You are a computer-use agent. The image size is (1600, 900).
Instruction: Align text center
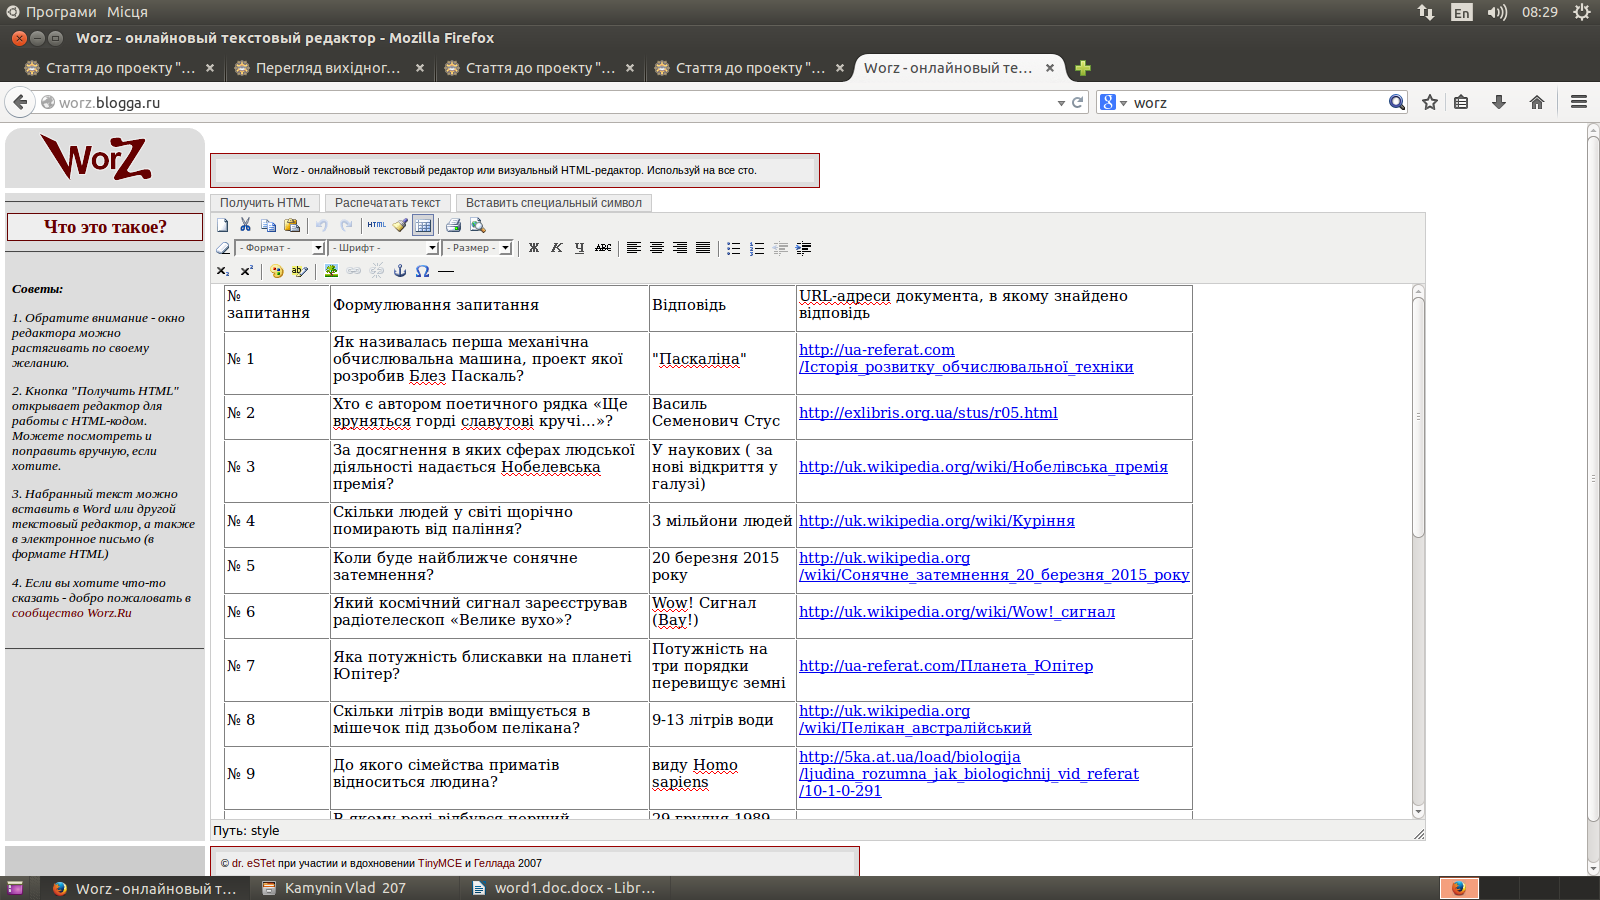click(x=657, y=248)
